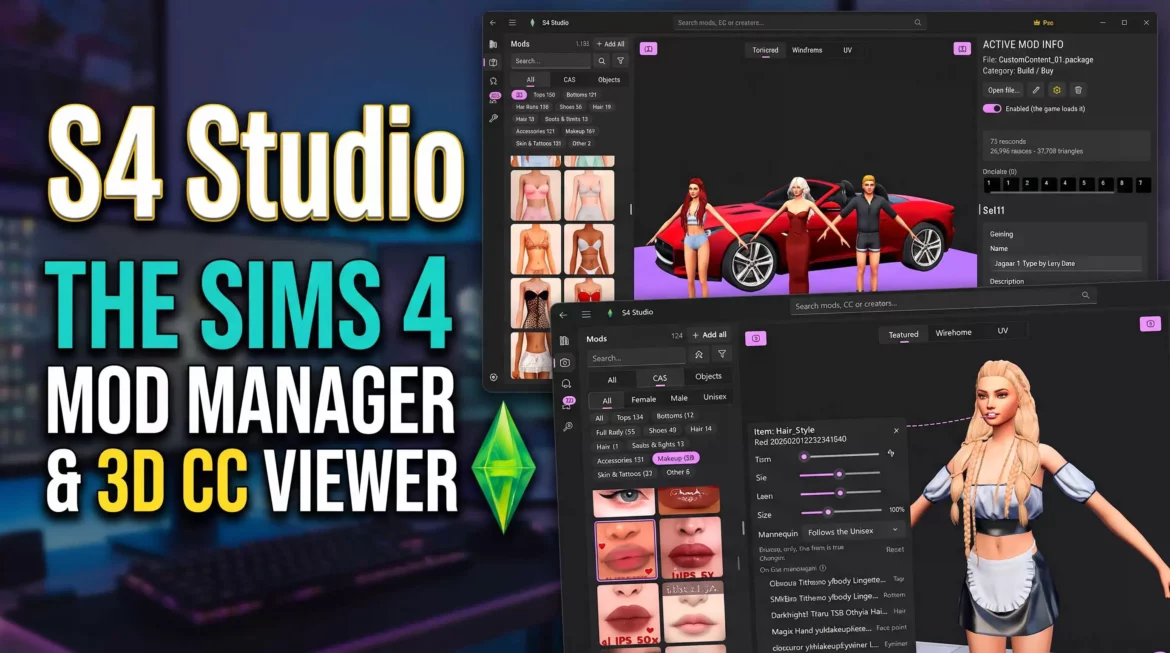
Task: Click reset arrows icon next to Tsm slider
Action: tap(891, 453)
